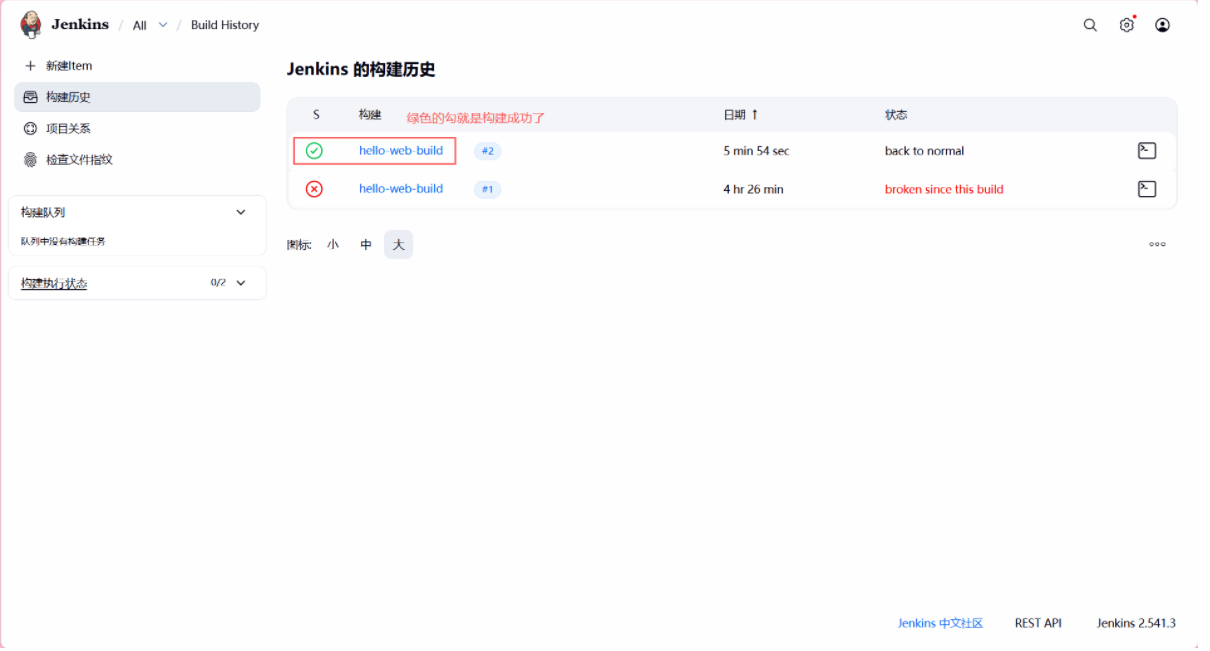1210x651 pixels.
Task: Click broken since this build status
Action: [944, 189]
